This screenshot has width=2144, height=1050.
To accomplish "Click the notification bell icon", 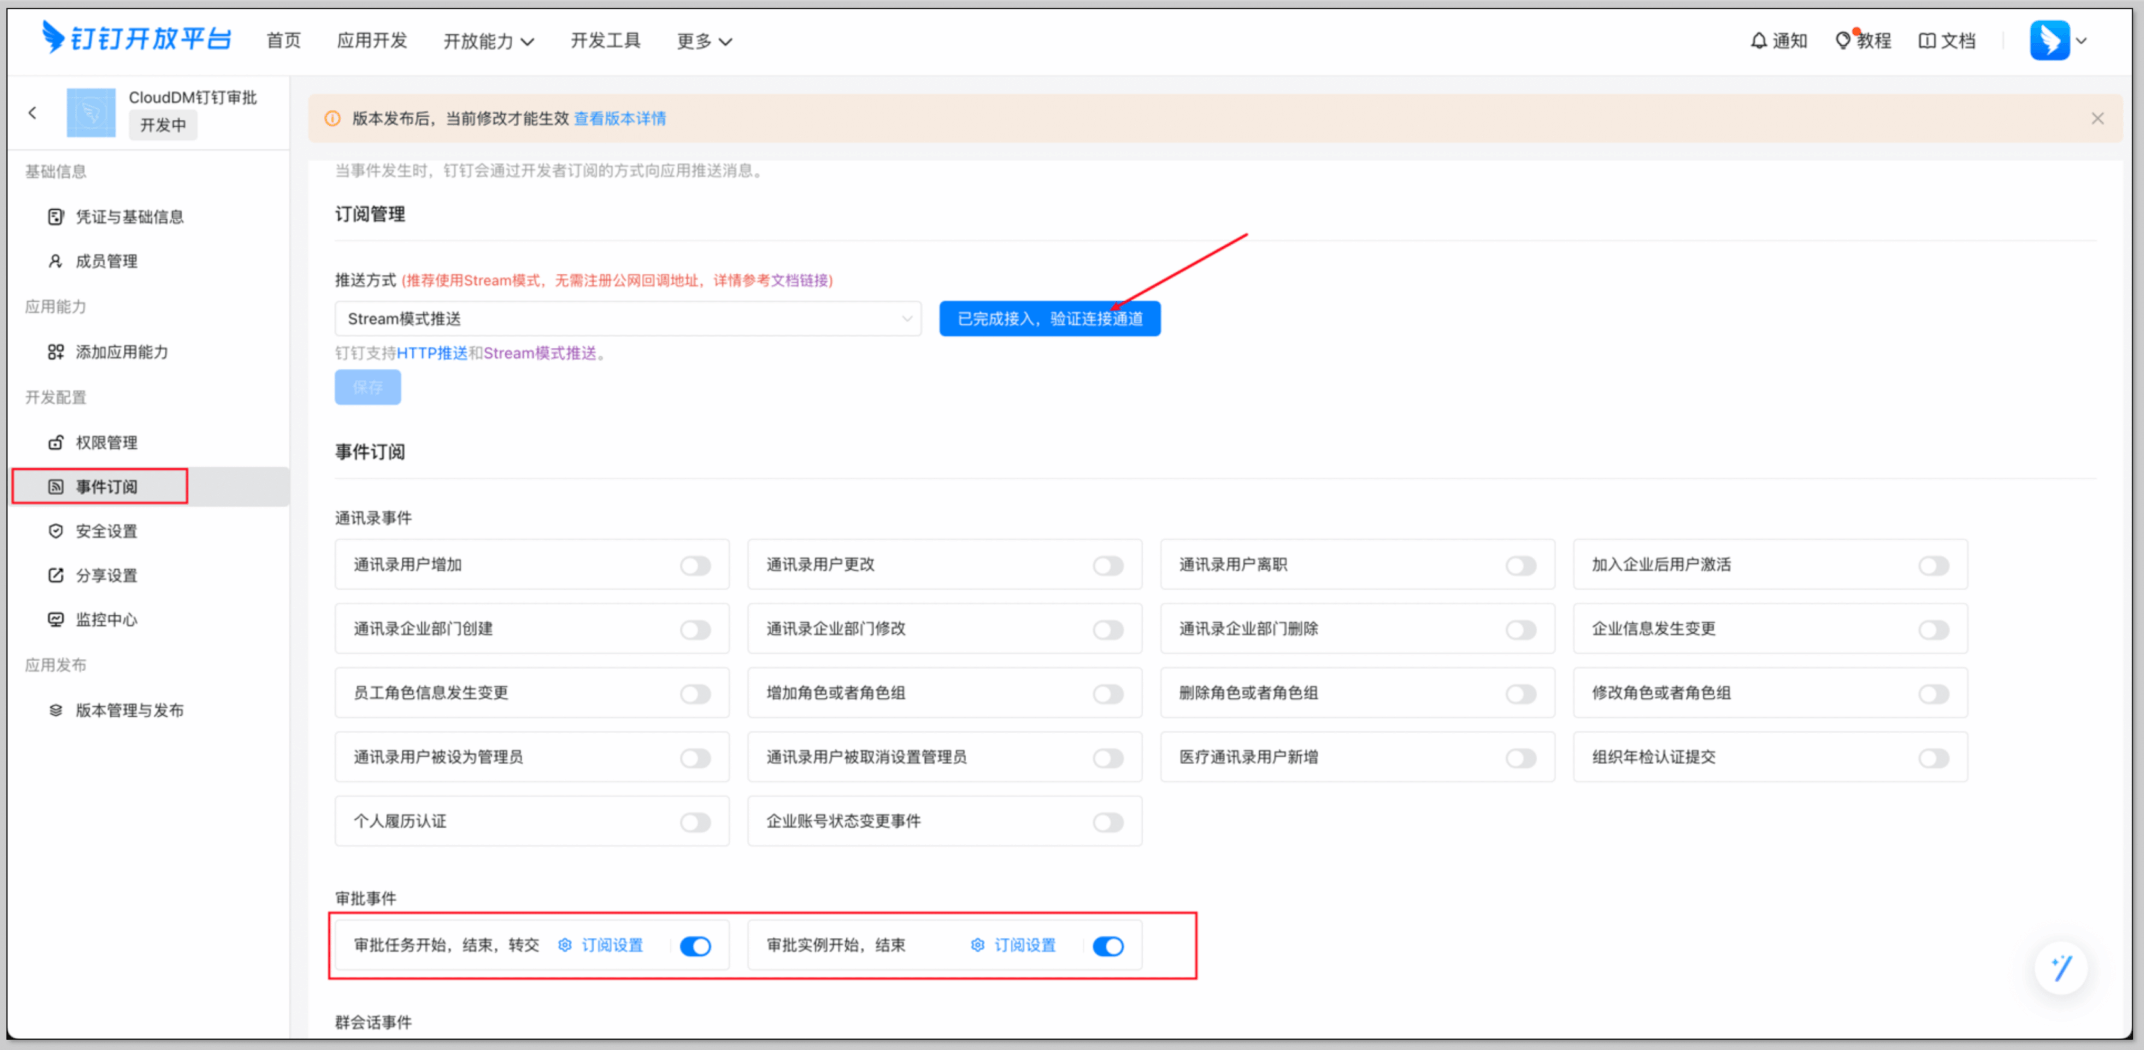I will 1758,41.
